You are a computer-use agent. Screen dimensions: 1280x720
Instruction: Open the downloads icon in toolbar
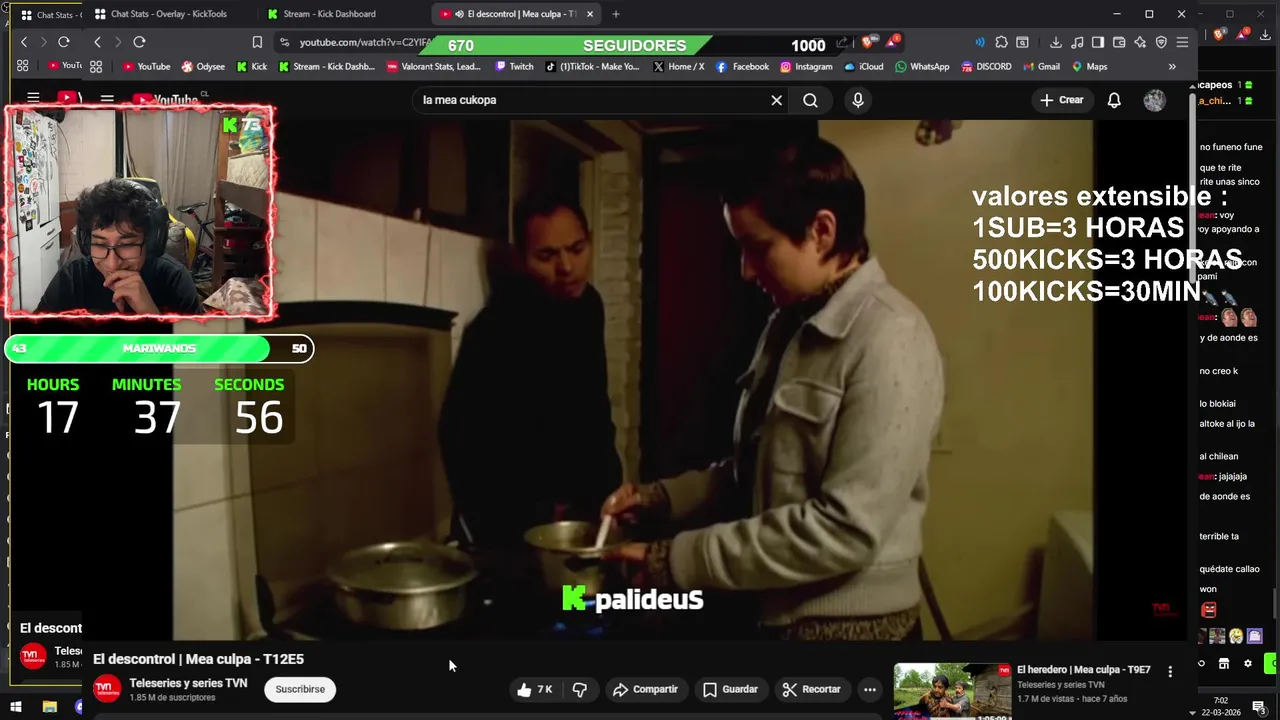(1055, 42)
